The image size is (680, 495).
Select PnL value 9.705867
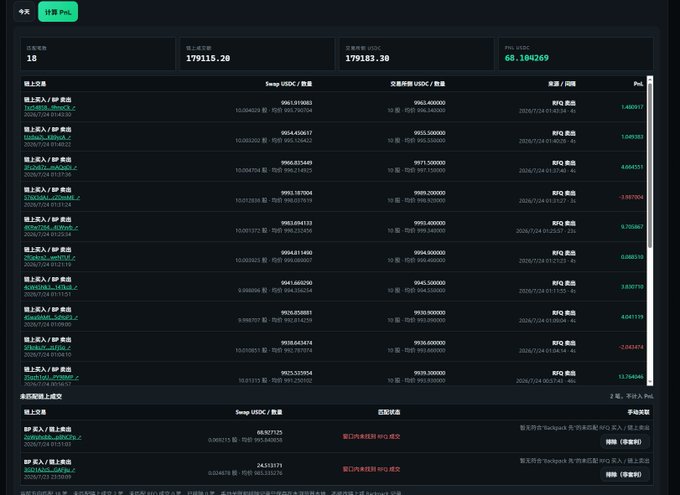point(632,226)
